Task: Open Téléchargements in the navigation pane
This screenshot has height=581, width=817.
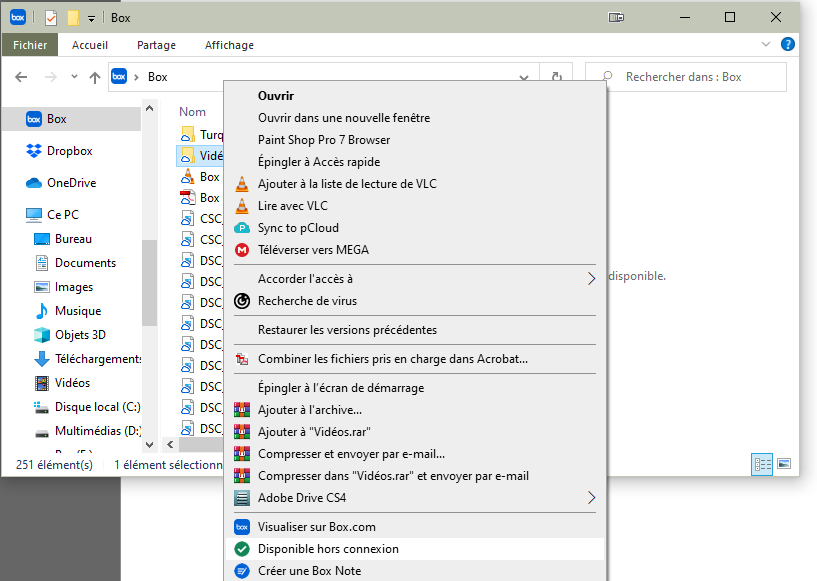Action: coord(87,359)
